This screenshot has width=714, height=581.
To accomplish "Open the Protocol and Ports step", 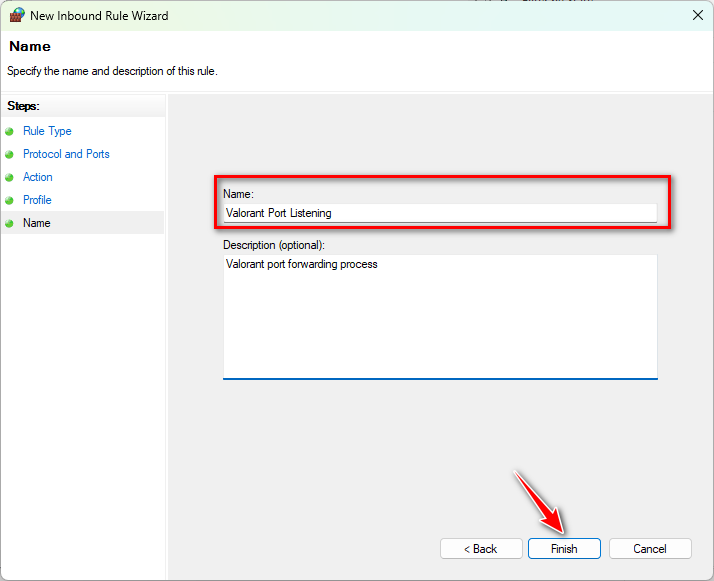I will pos(66,154).
